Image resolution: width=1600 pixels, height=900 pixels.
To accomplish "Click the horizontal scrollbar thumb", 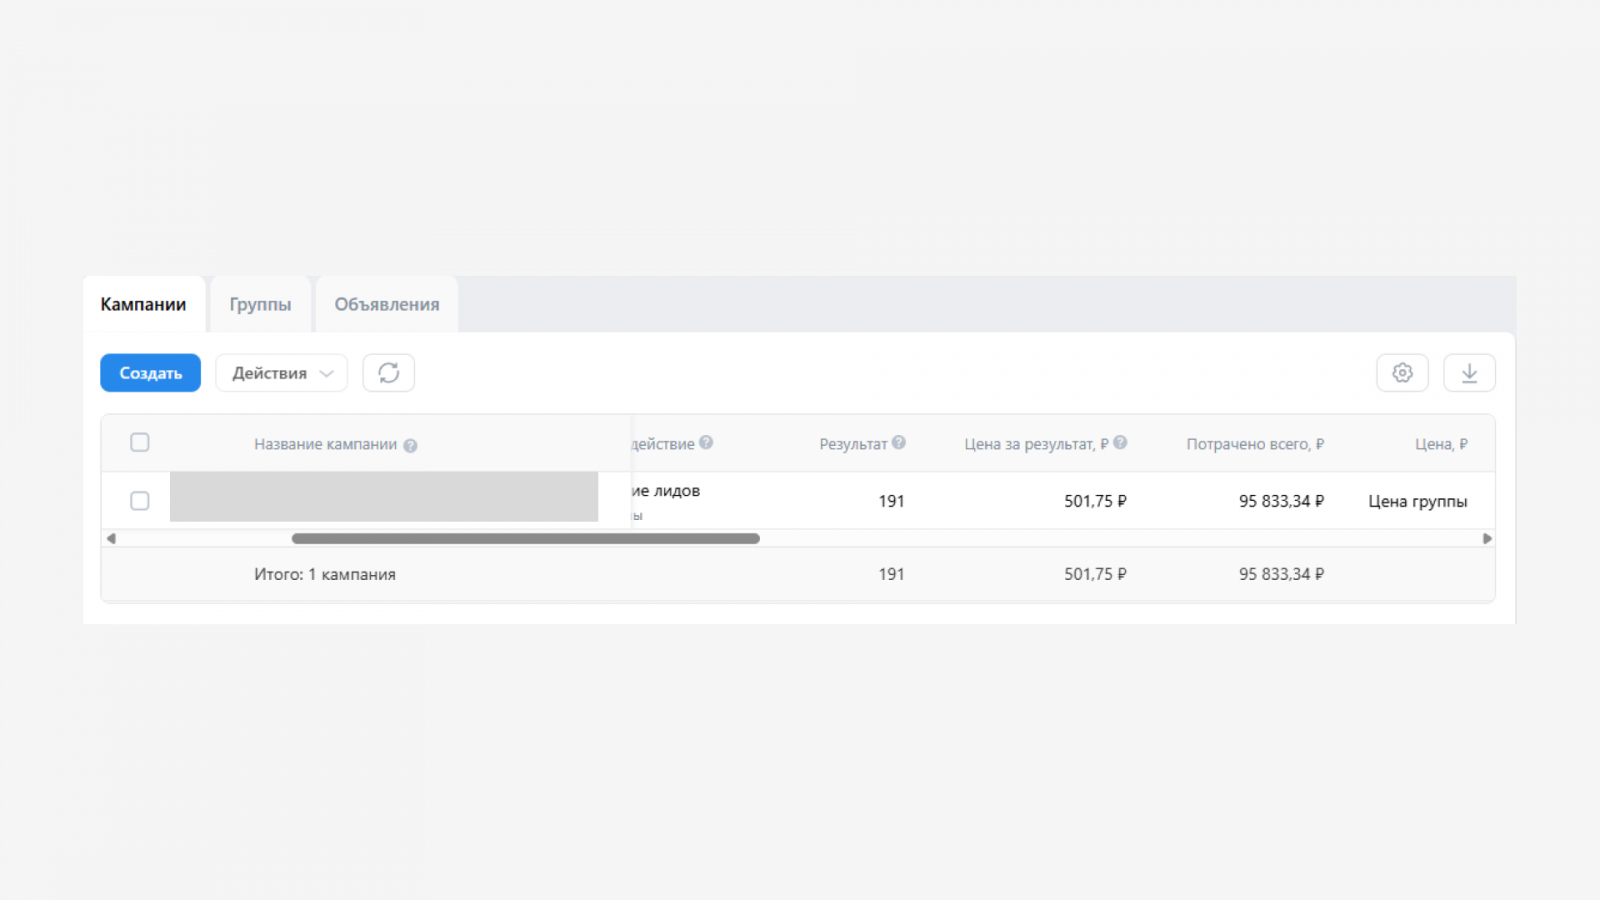I will [x=525, y=539].
